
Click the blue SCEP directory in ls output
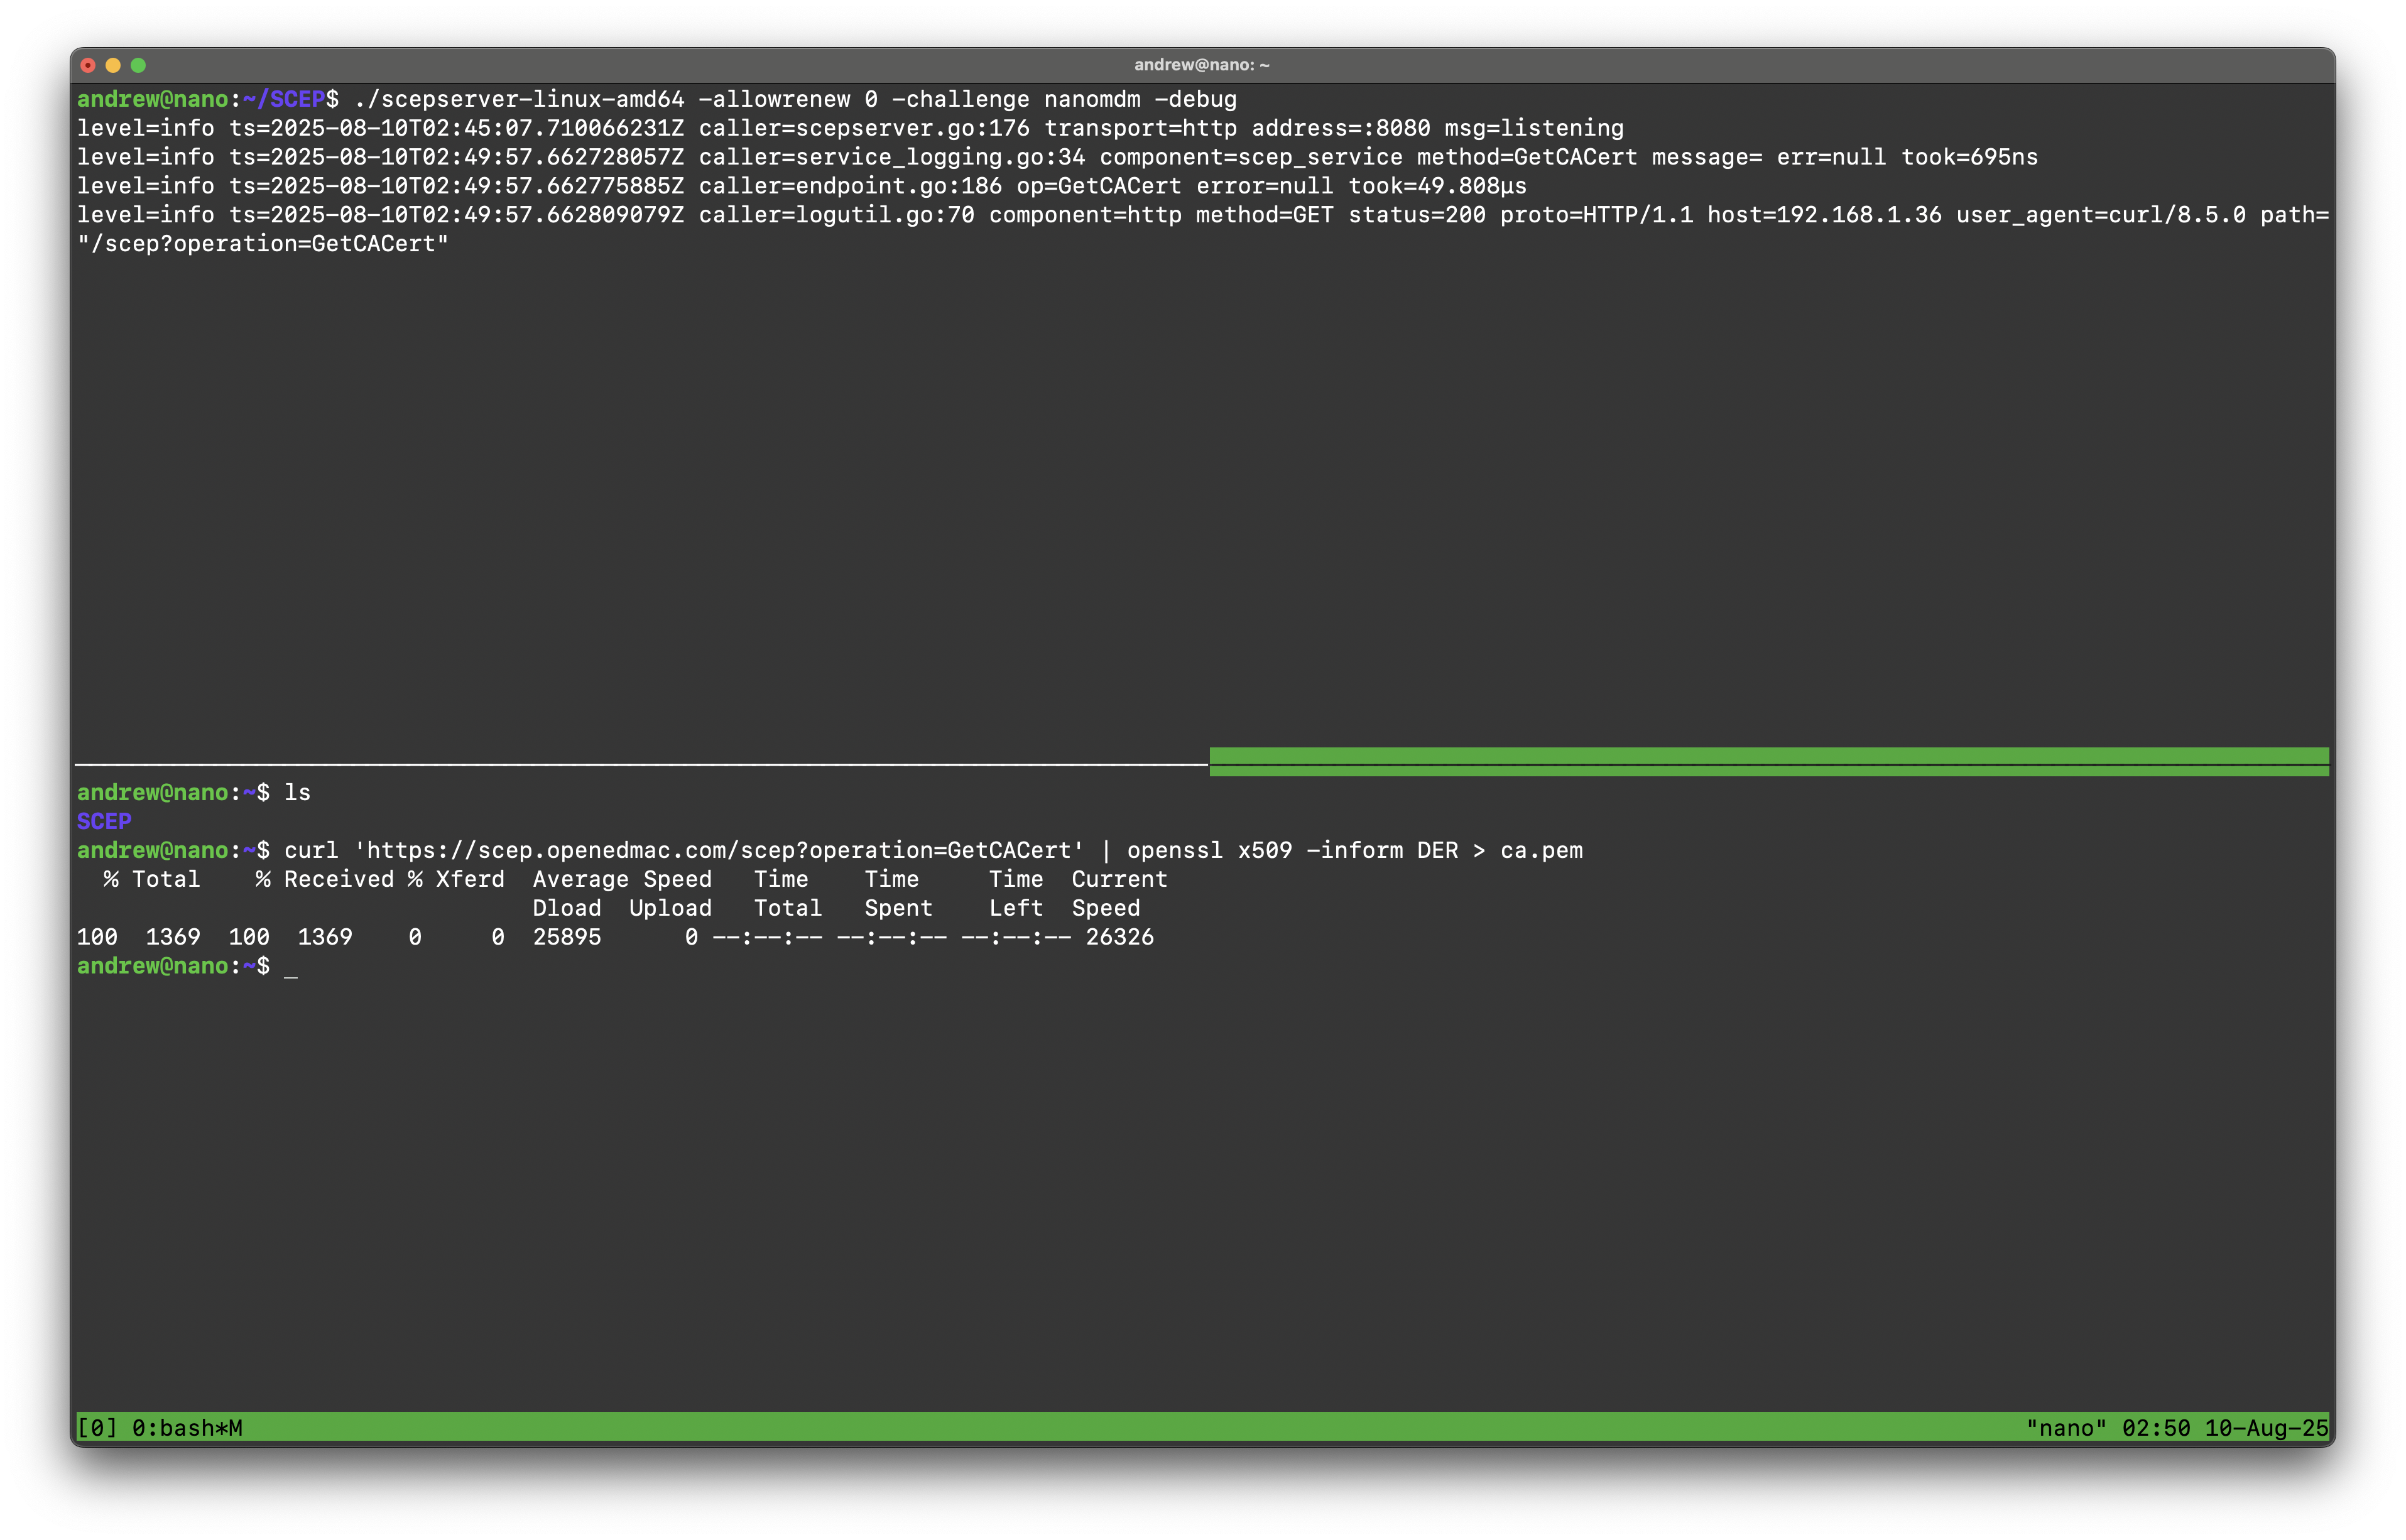[x=104, y=821]
